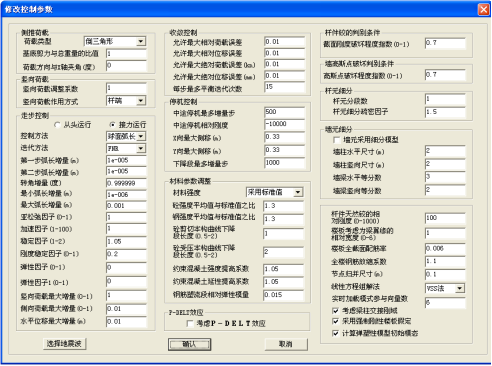Viewport: 492px width, 366px height.
Task: Expand the 控制方法 combo box
Action: pos(126,136)
